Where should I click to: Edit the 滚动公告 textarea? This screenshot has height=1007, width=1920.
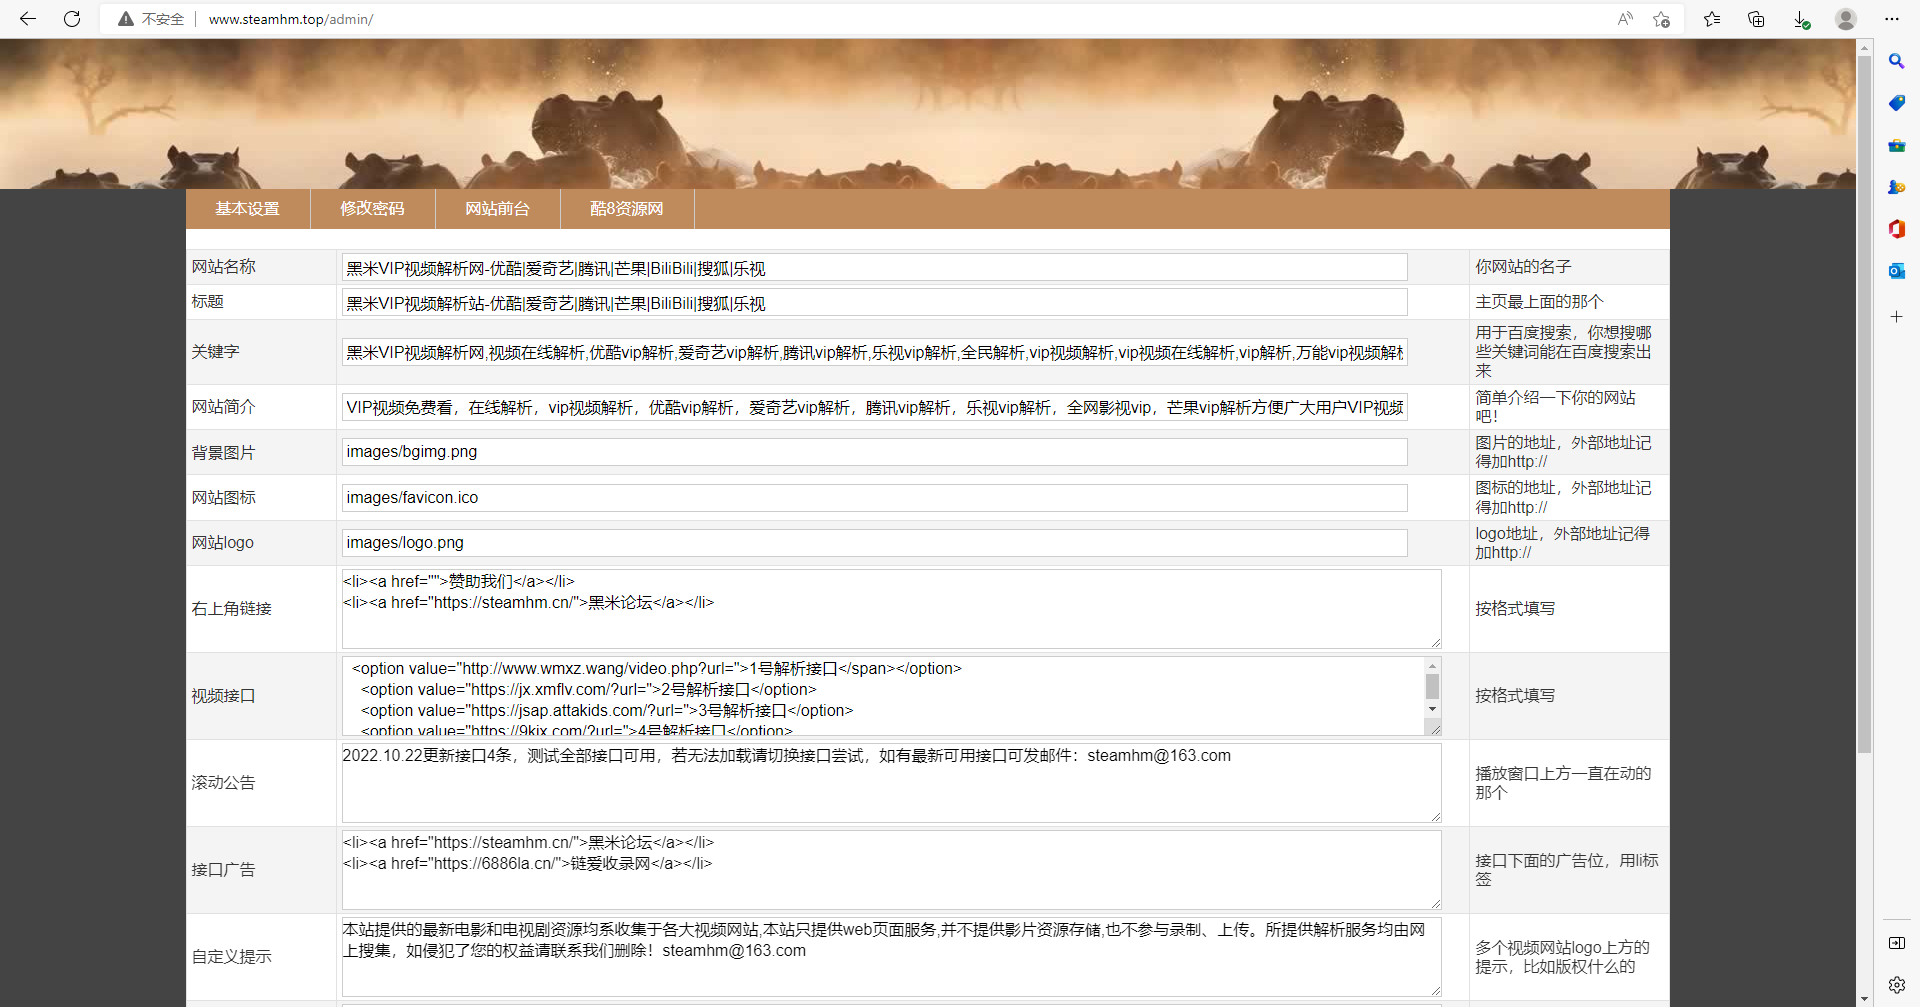[x=891, y=783]
